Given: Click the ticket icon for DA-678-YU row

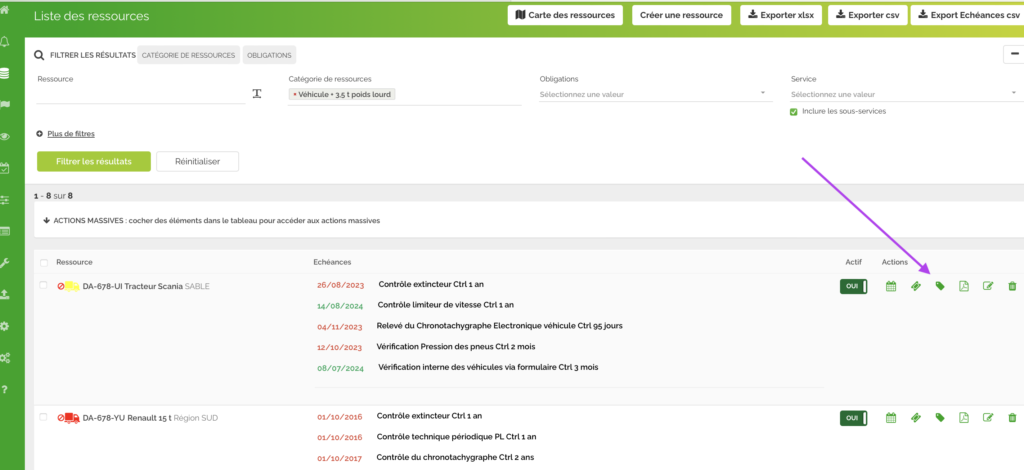Looking at the screenshot, I should pyautogui.click(x=915, y=417).
